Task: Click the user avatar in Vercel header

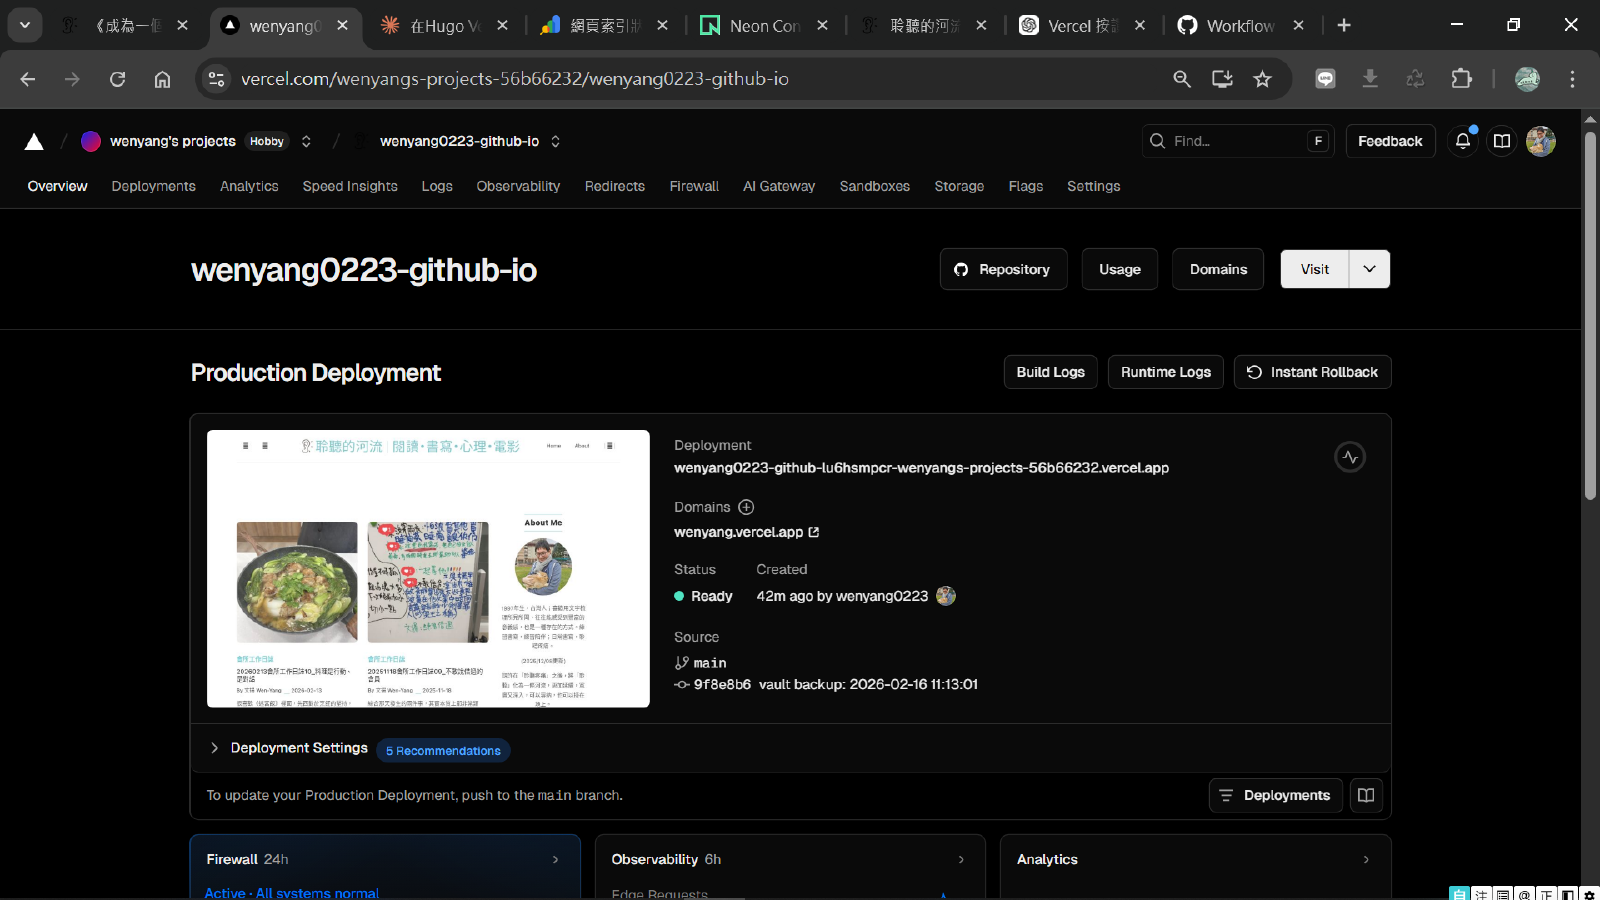Action: 1541,141
